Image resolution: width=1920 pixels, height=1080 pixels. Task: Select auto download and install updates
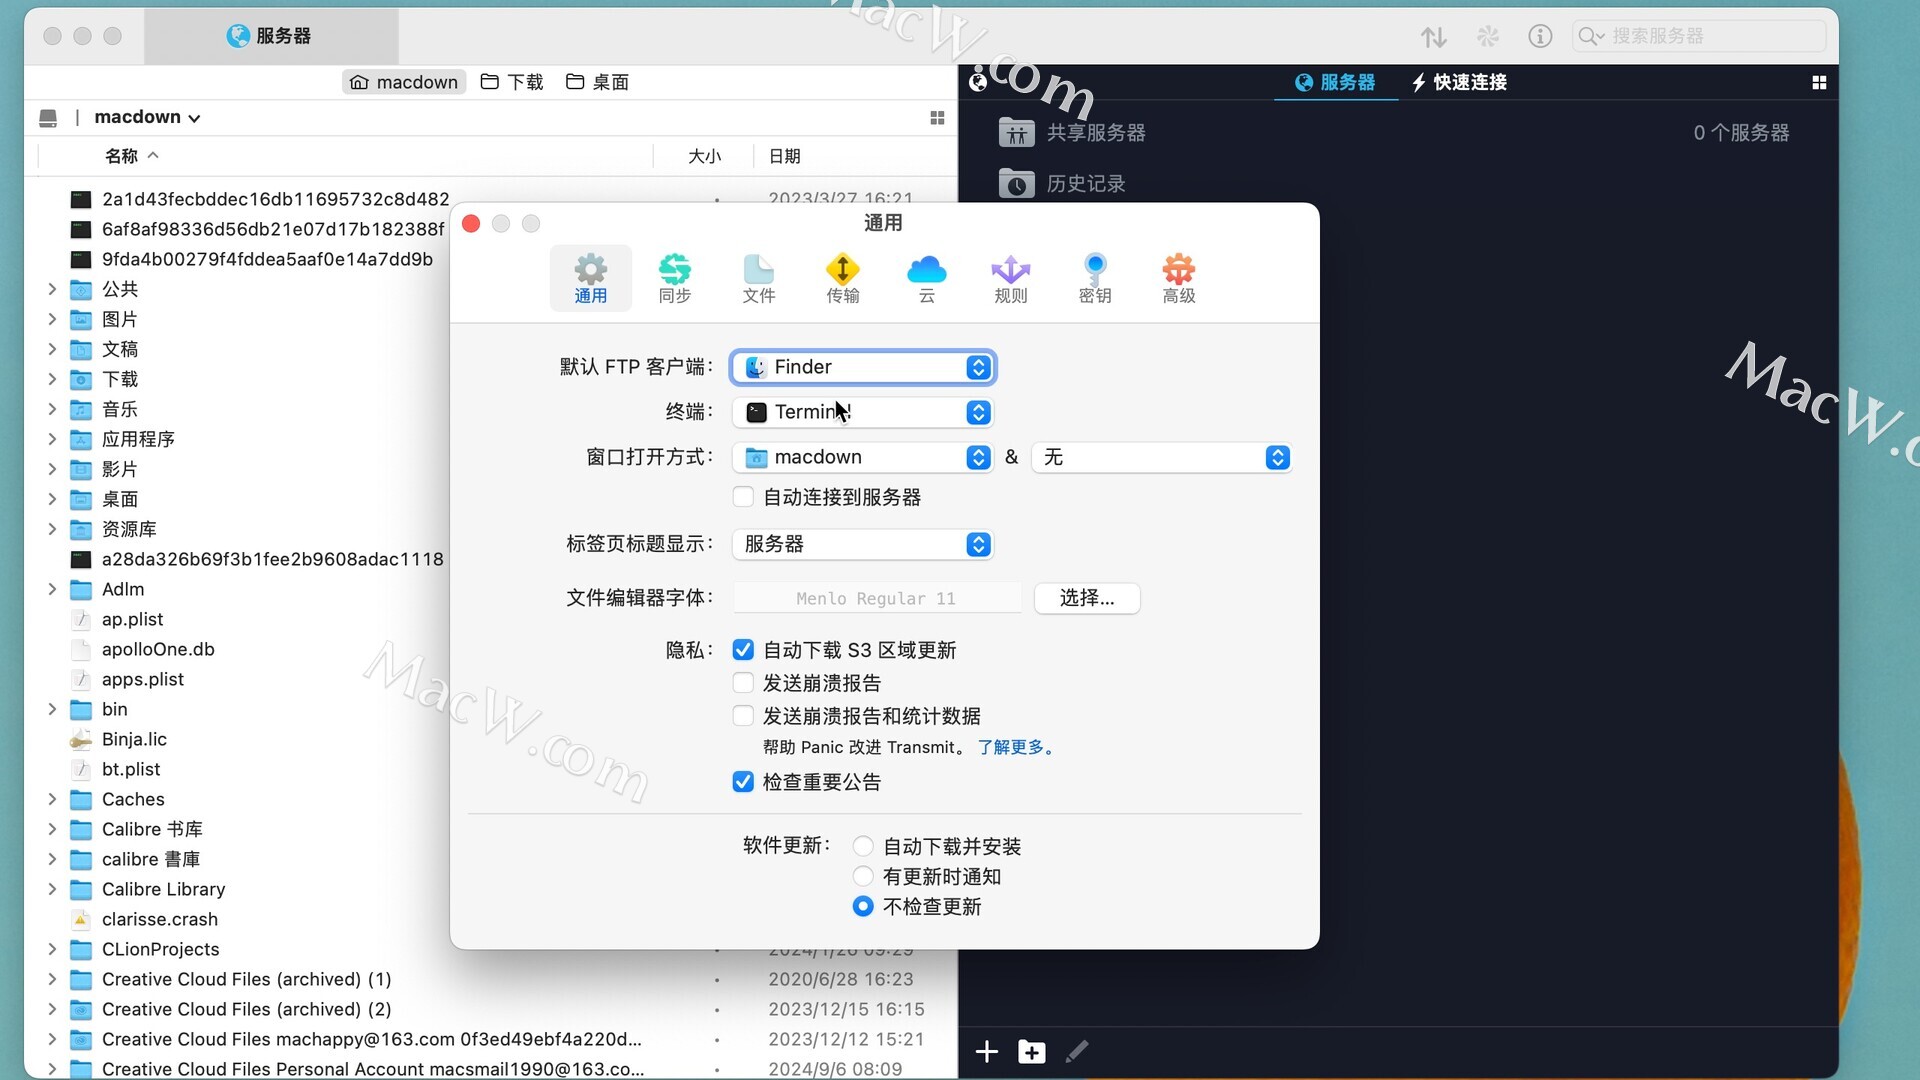863,847
